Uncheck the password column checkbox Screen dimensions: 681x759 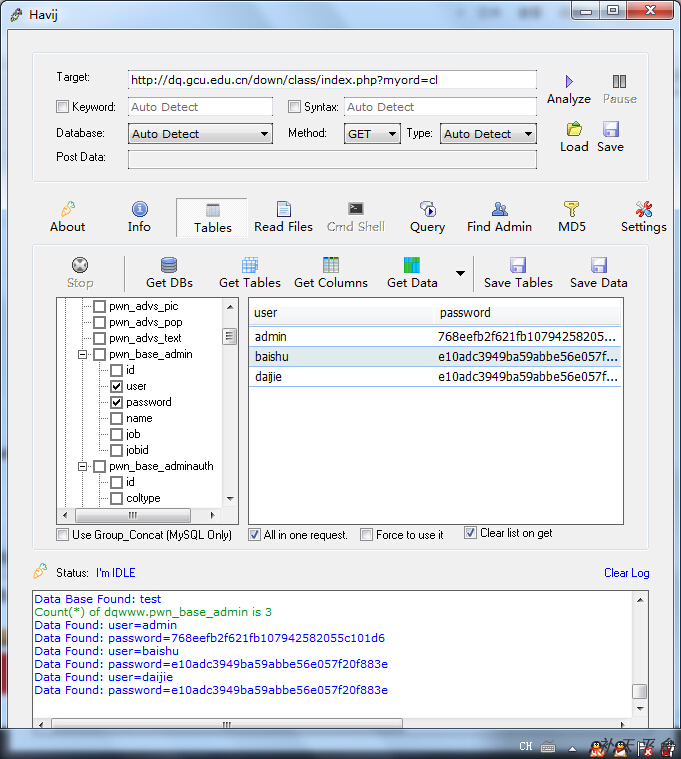tap(116, 402)
